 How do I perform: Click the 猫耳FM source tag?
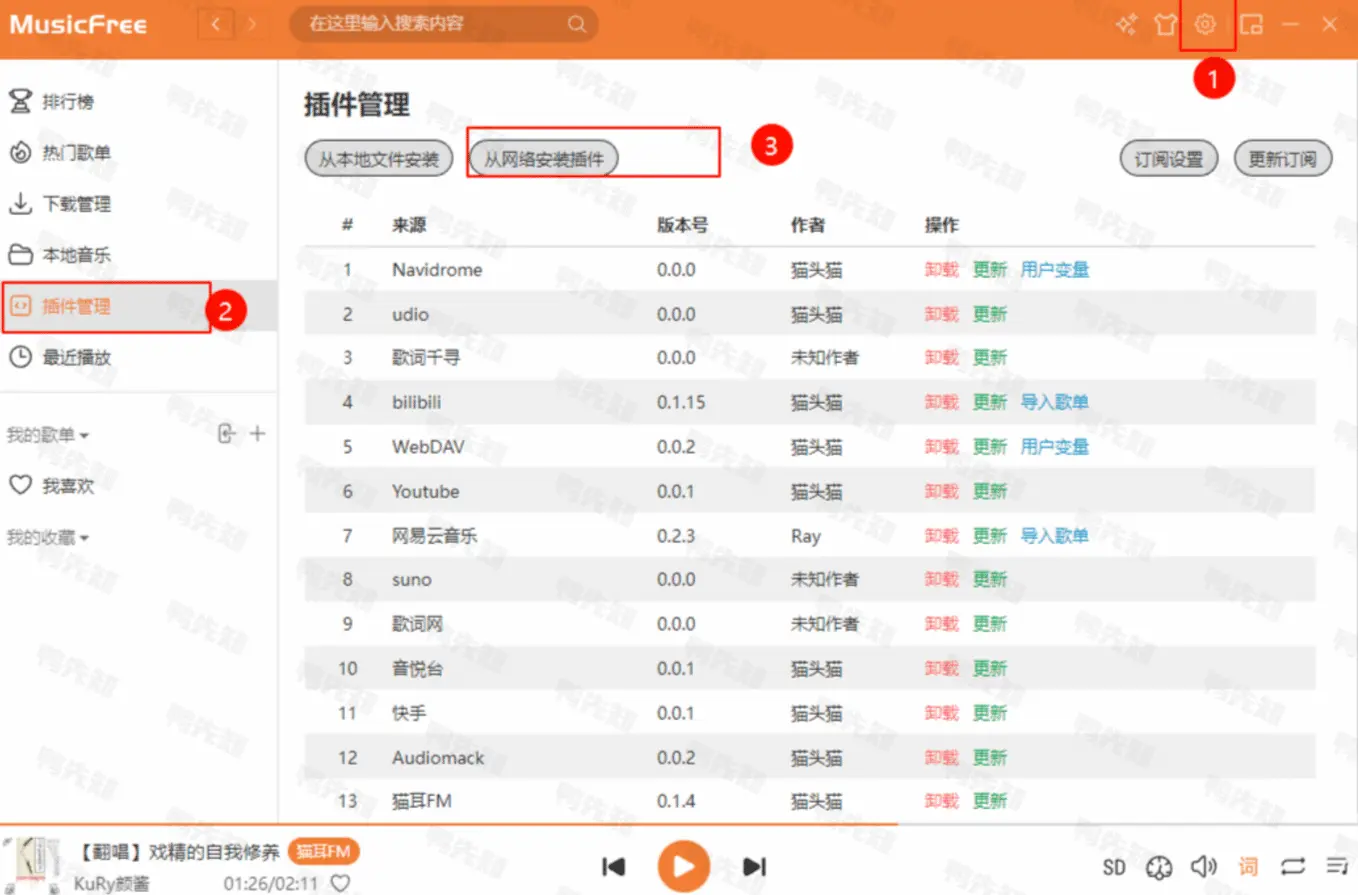324,852
